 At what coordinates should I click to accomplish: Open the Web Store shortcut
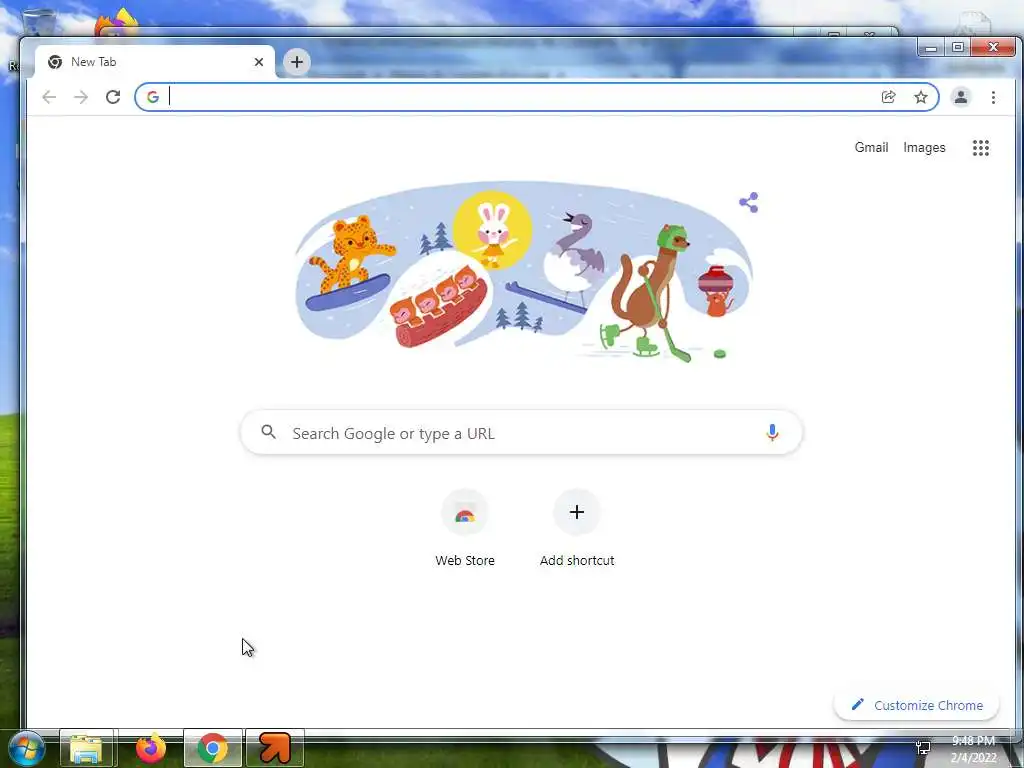pyautogui.click(x=465, y=528)
